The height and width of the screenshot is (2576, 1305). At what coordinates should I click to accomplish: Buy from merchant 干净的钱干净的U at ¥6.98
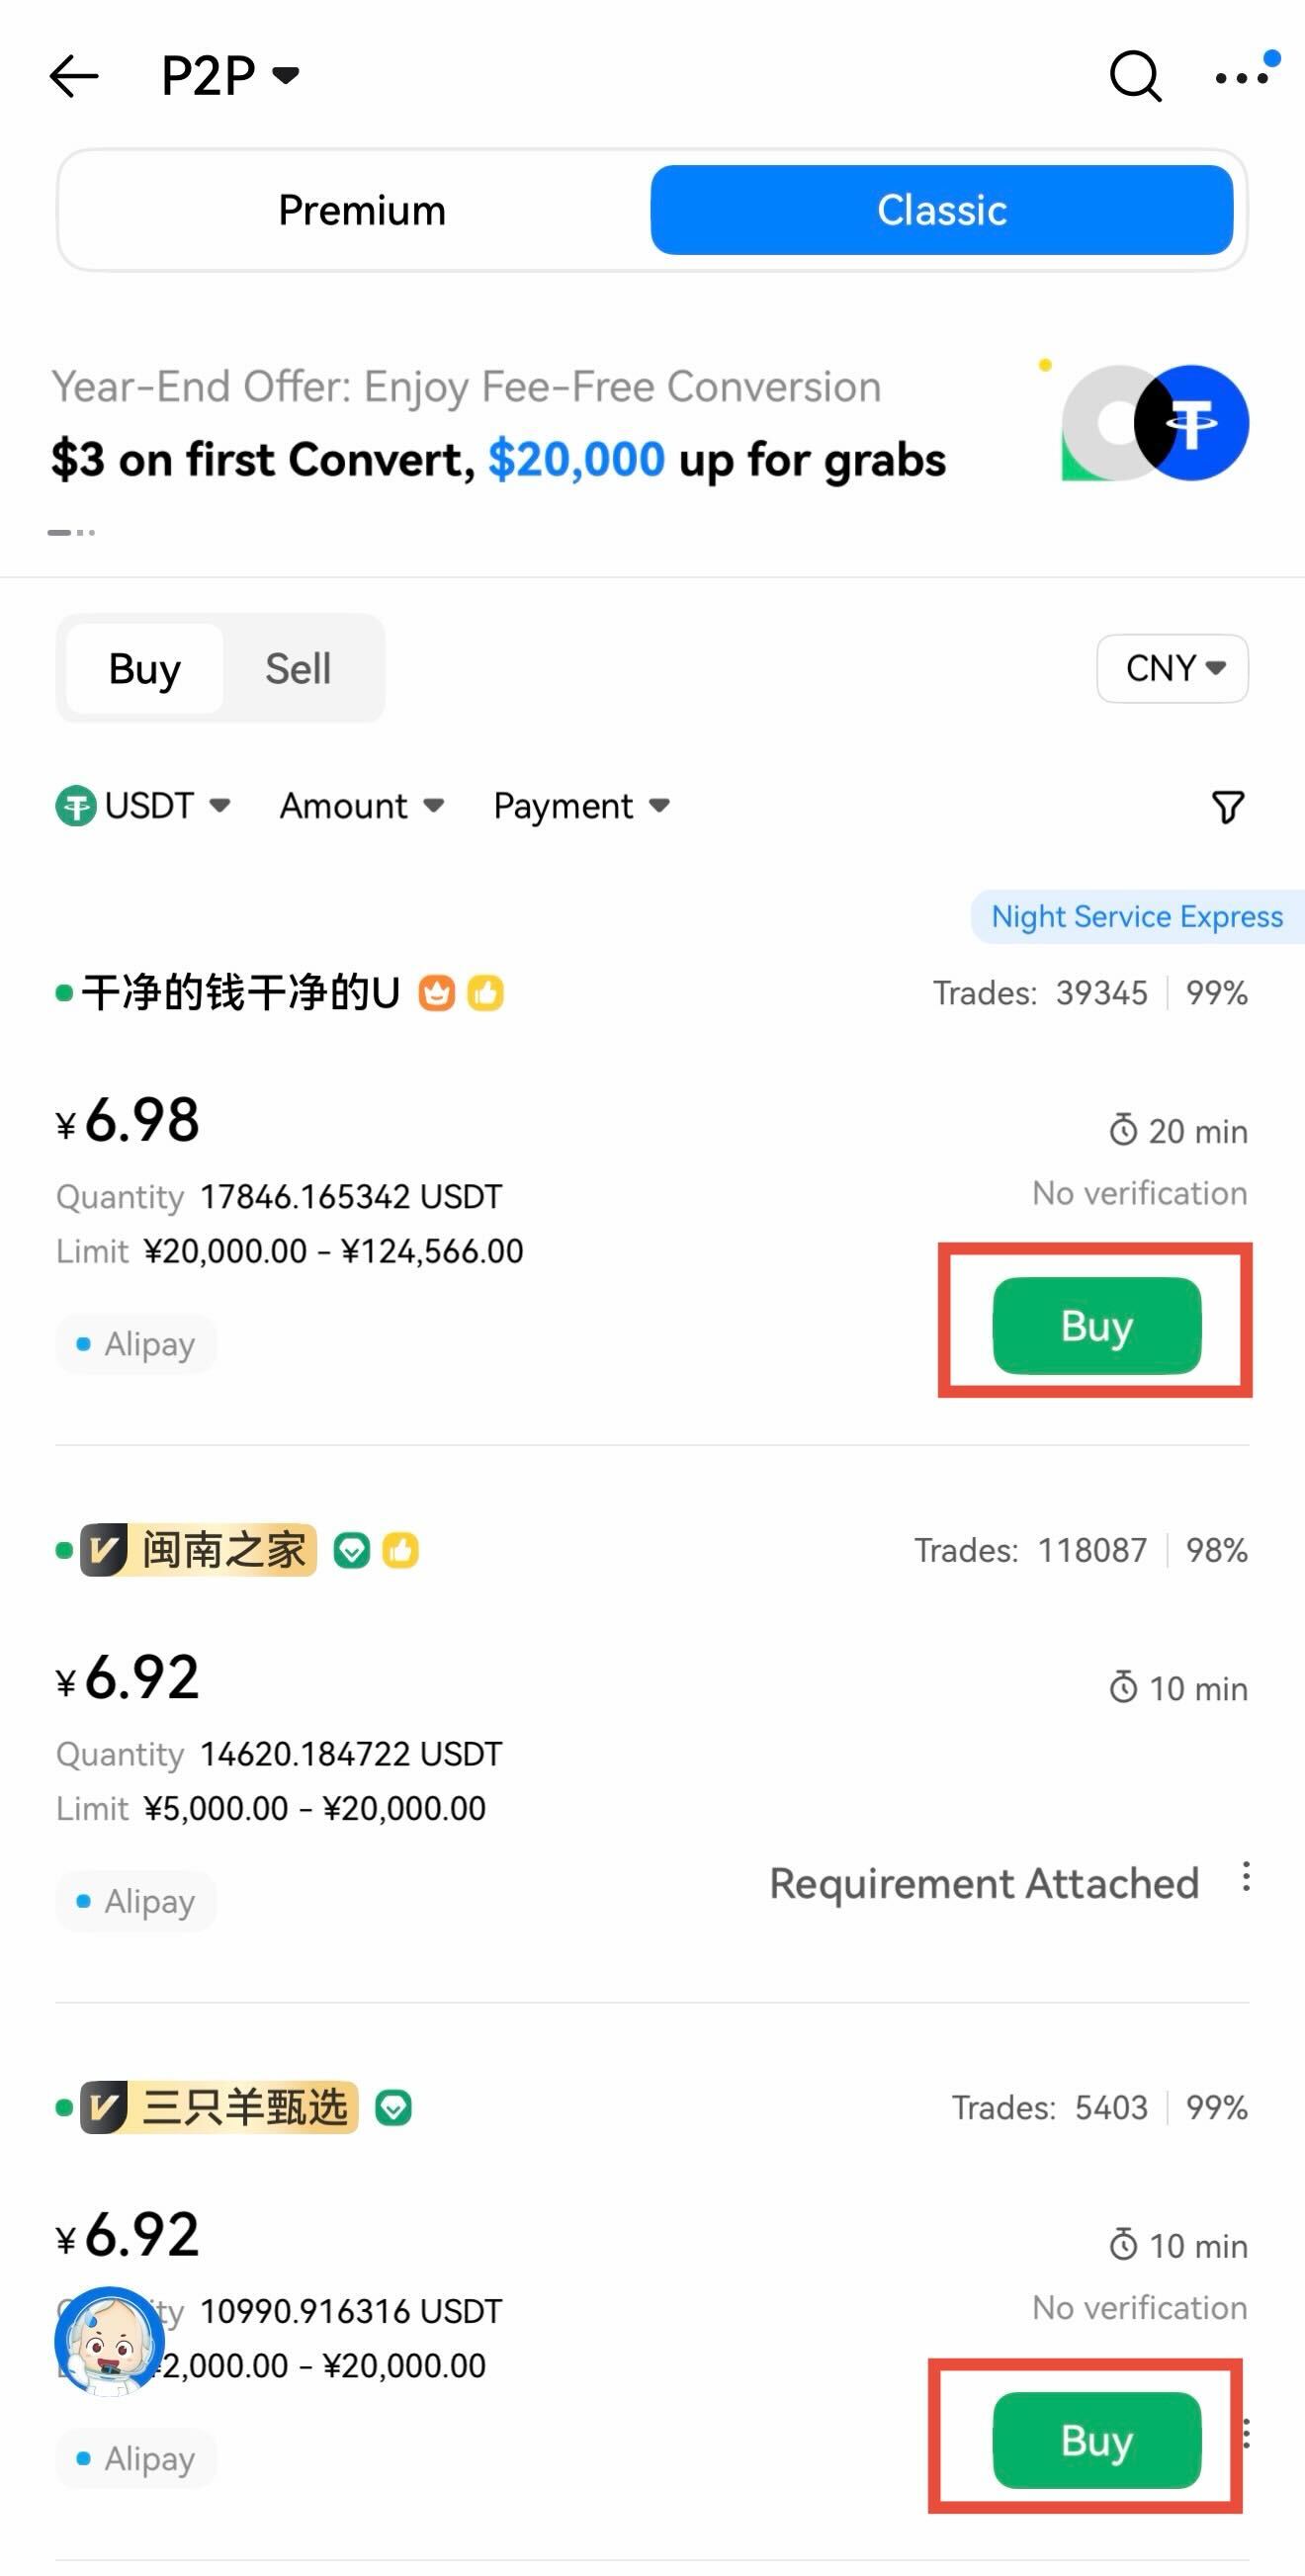tap(1096, 1325)
